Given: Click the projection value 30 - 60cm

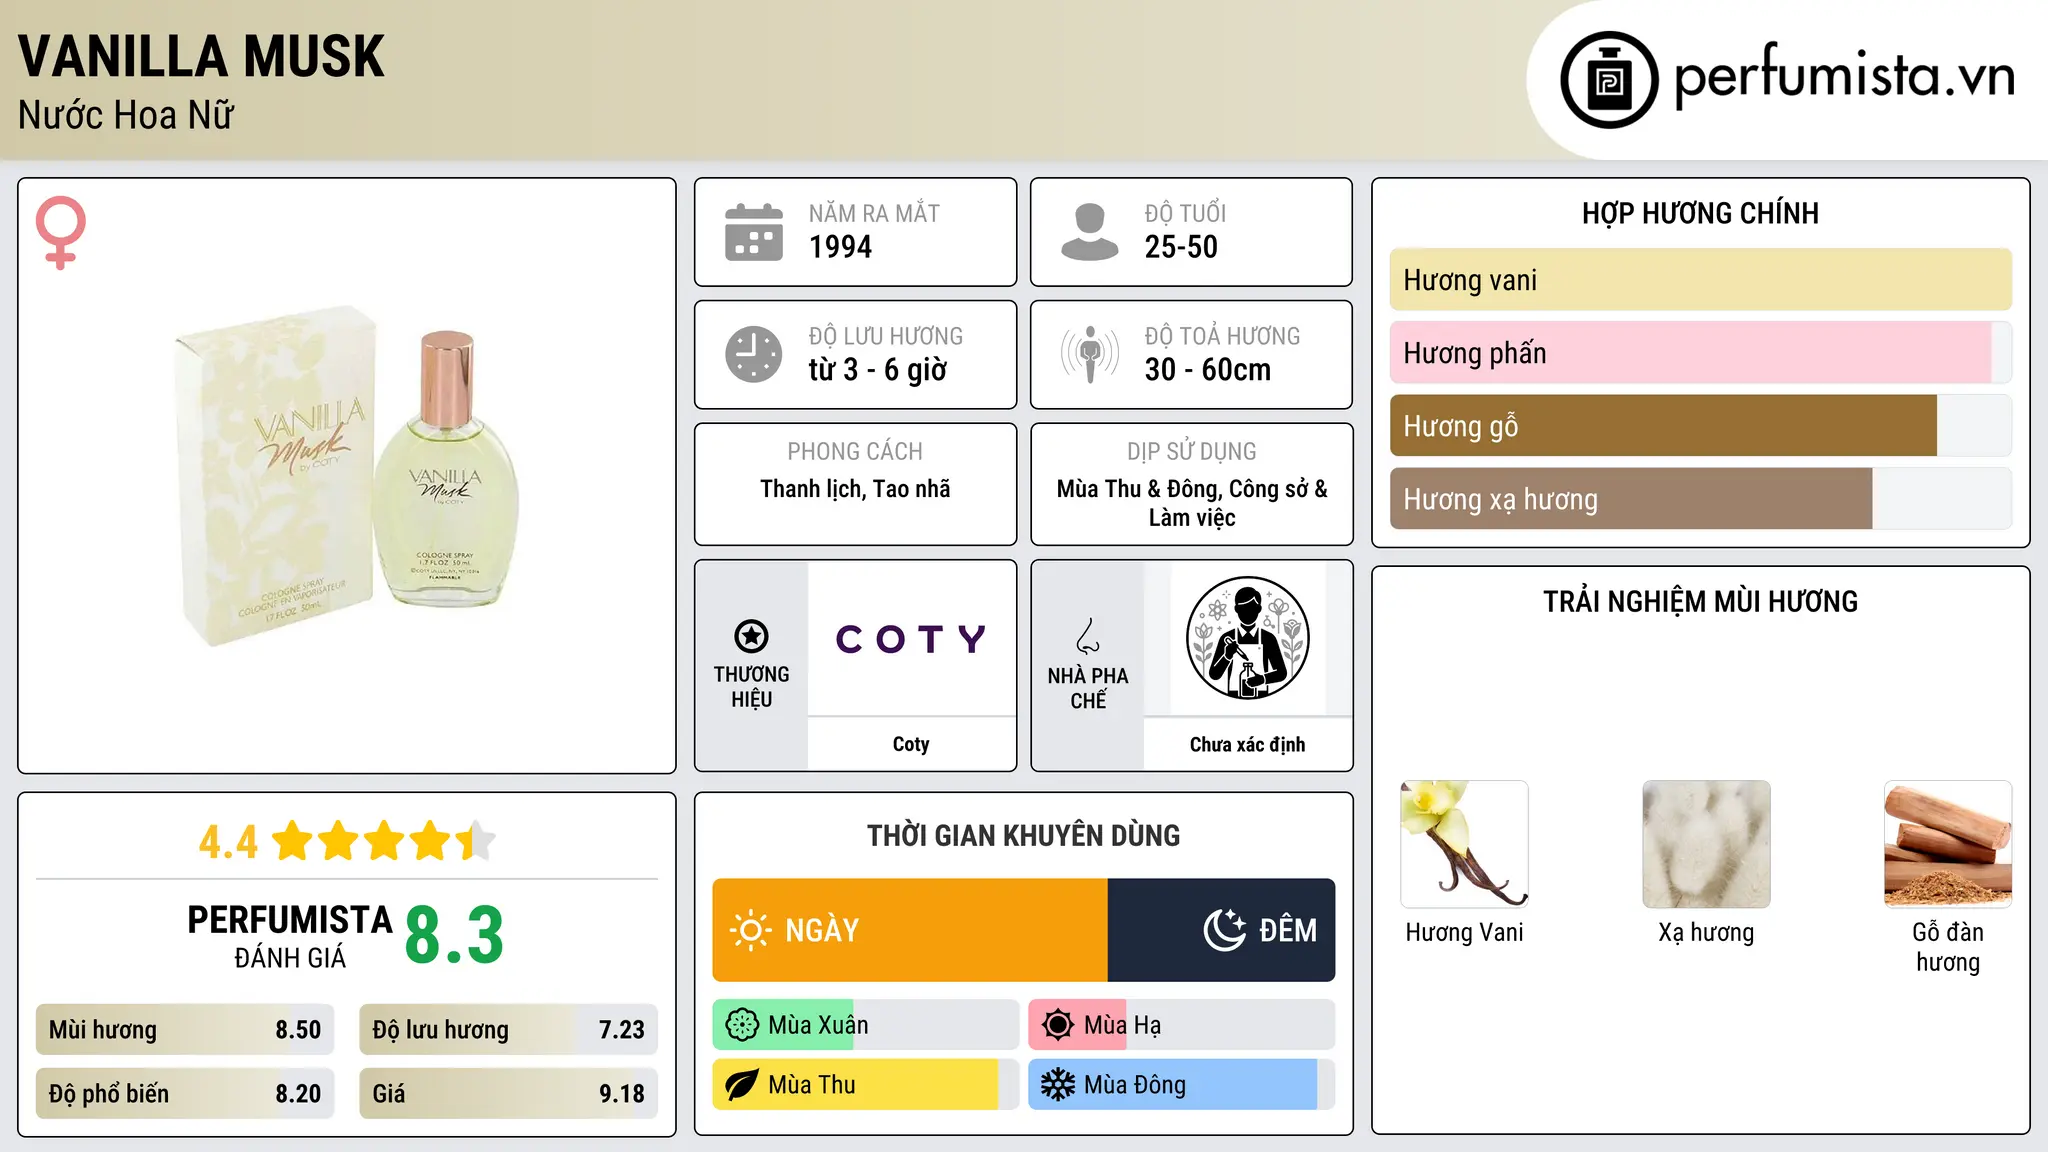Looking at the screenshot, I should pyautogui.click(x=1208, y=370).
